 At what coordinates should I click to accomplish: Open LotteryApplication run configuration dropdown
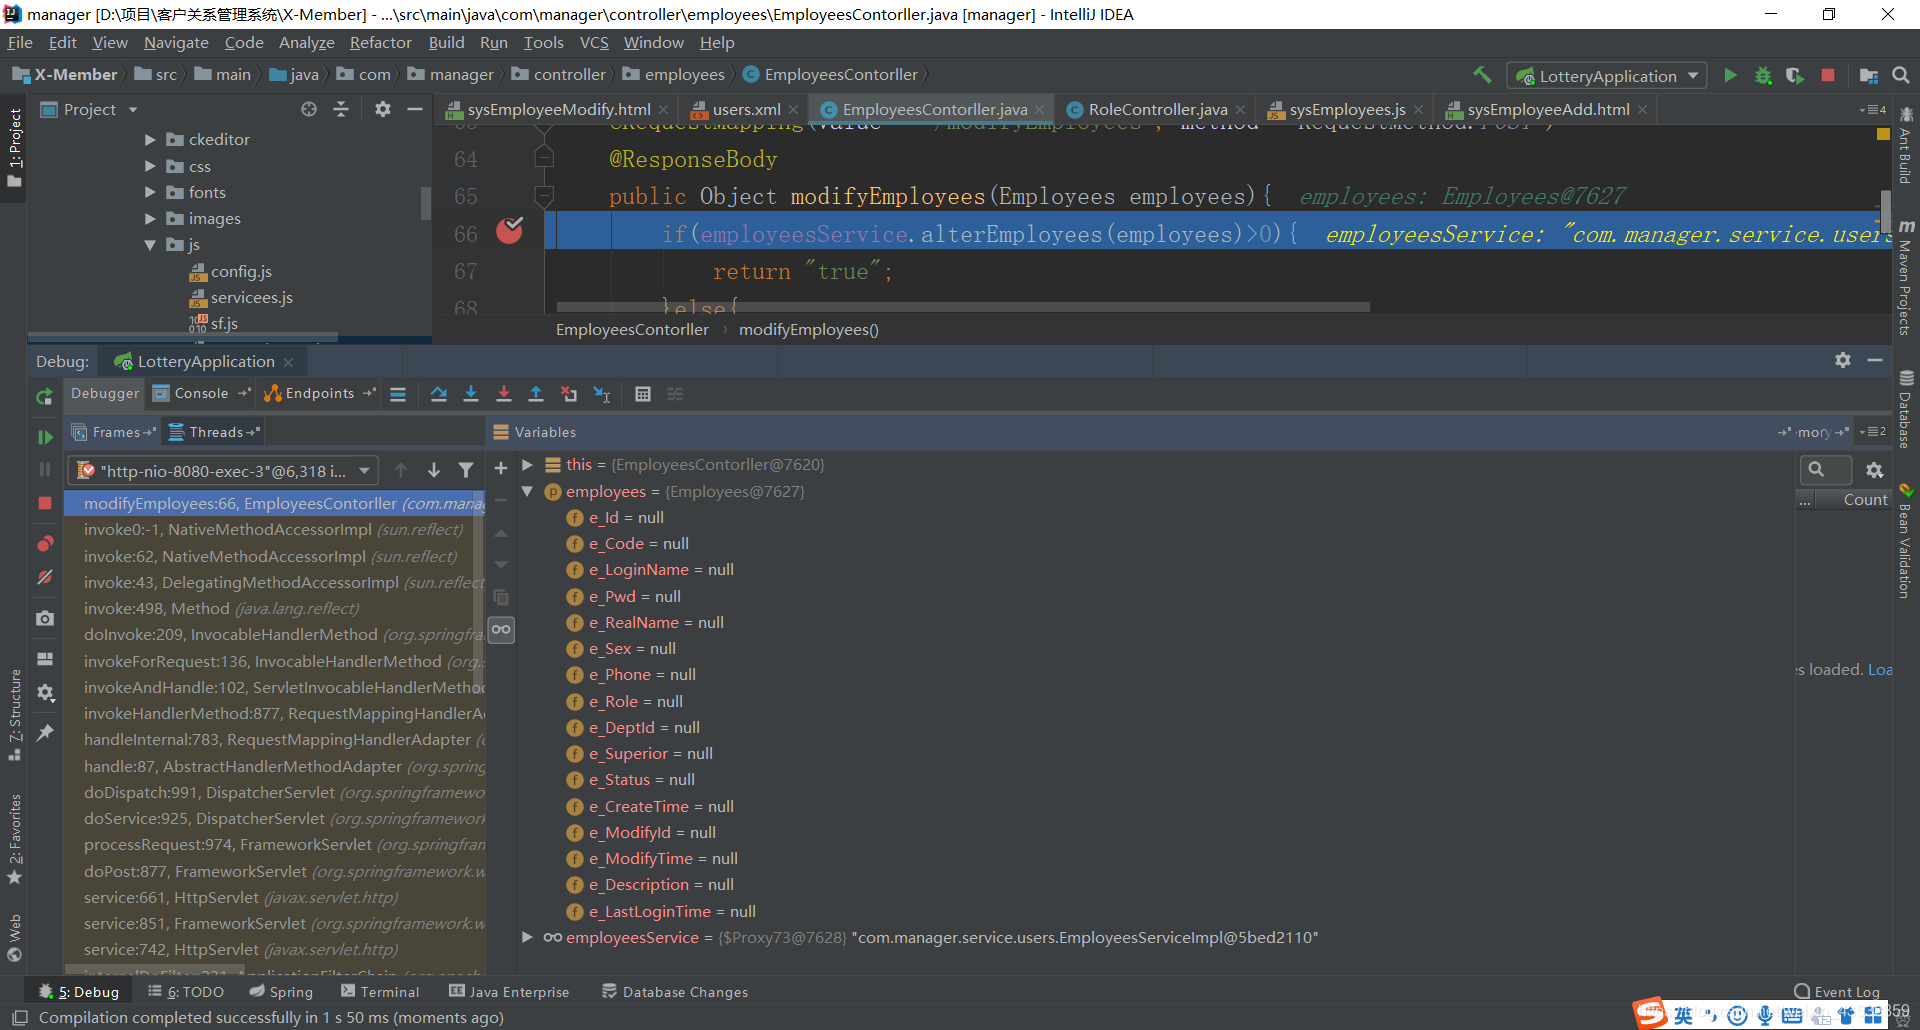click(x=1608, y=76)
